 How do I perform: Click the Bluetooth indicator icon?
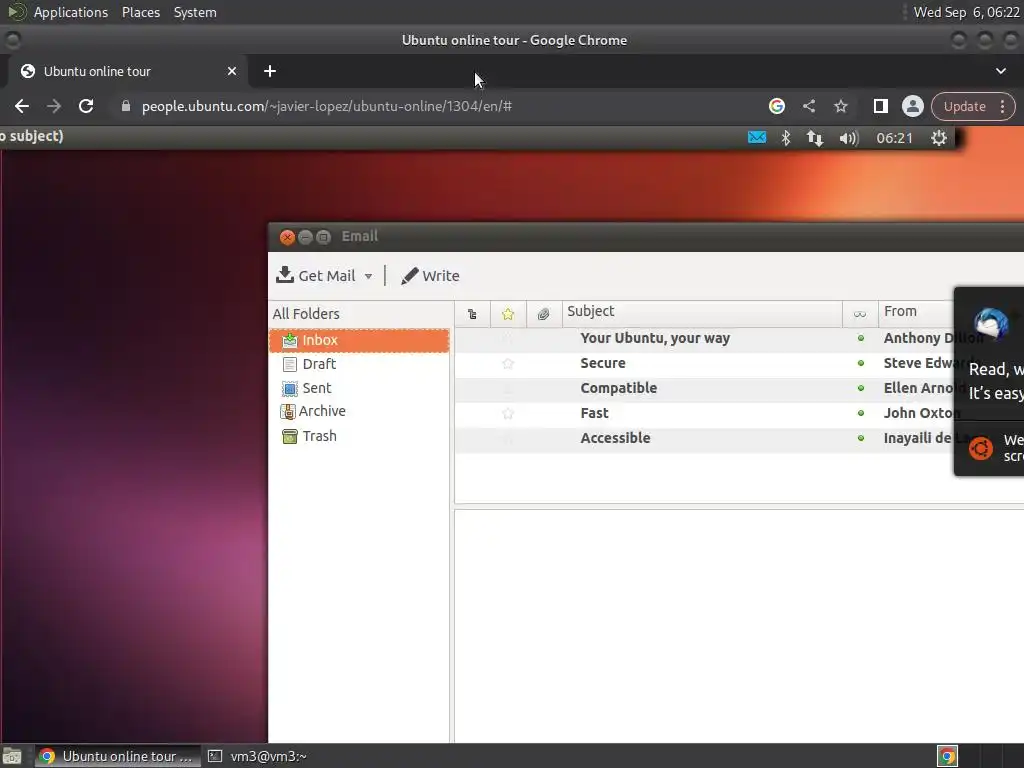click(786, 138)
